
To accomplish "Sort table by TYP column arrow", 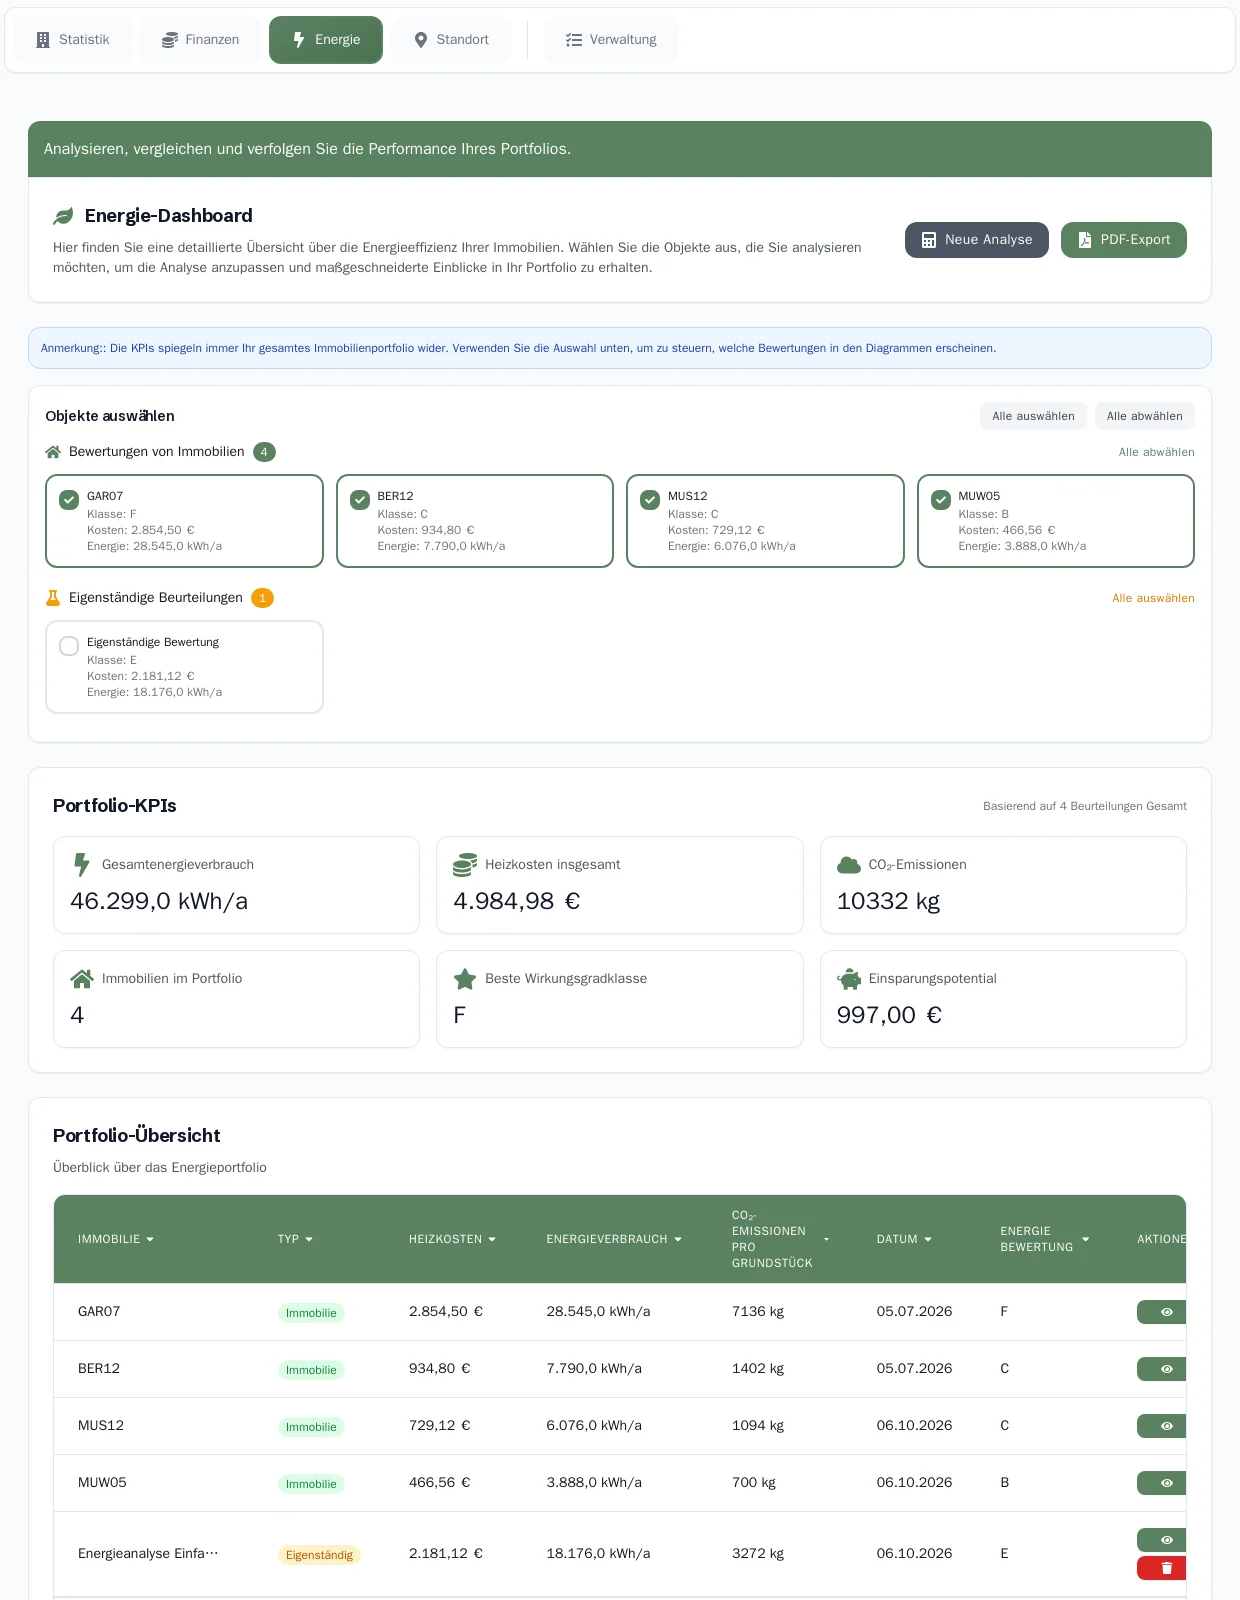I will point(309,1240).
